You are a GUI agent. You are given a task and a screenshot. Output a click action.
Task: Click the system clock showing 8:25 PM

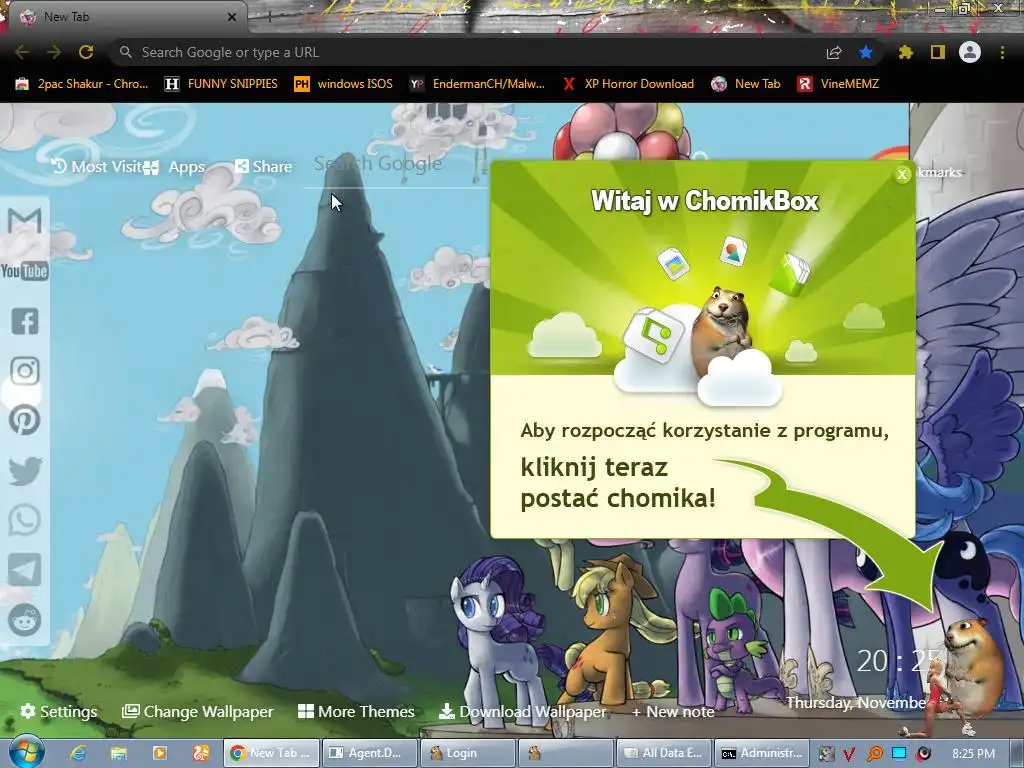tap(973, 754)
